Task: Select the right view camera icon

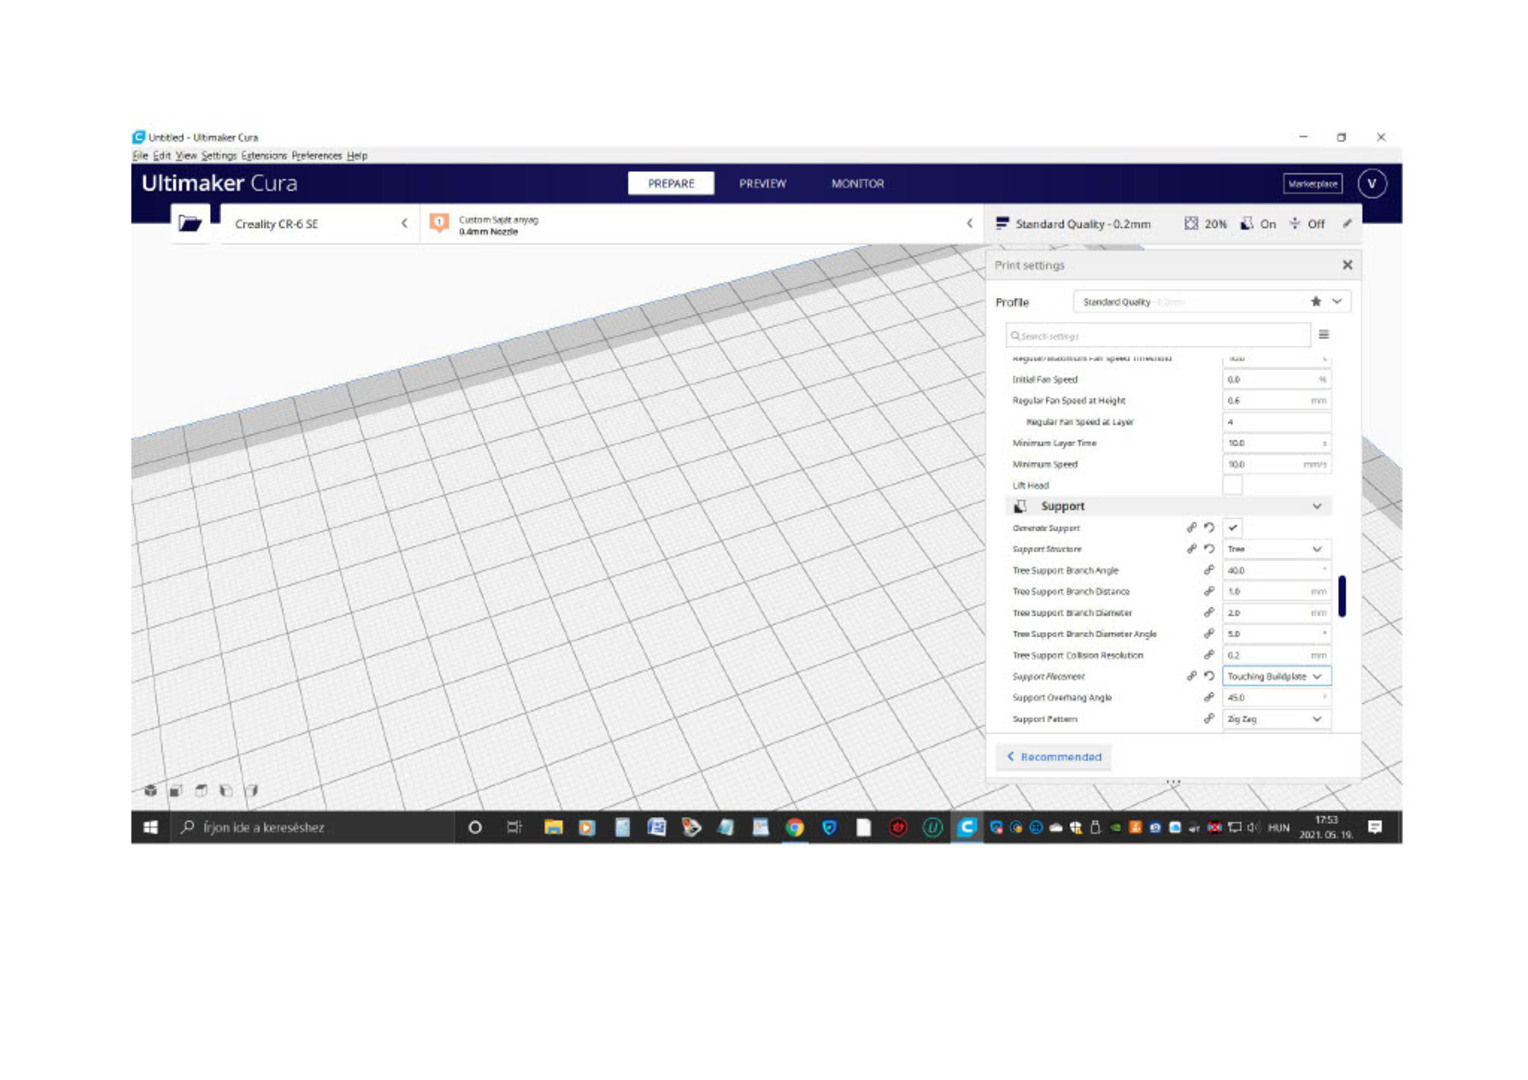Action: tap(251, 791)
